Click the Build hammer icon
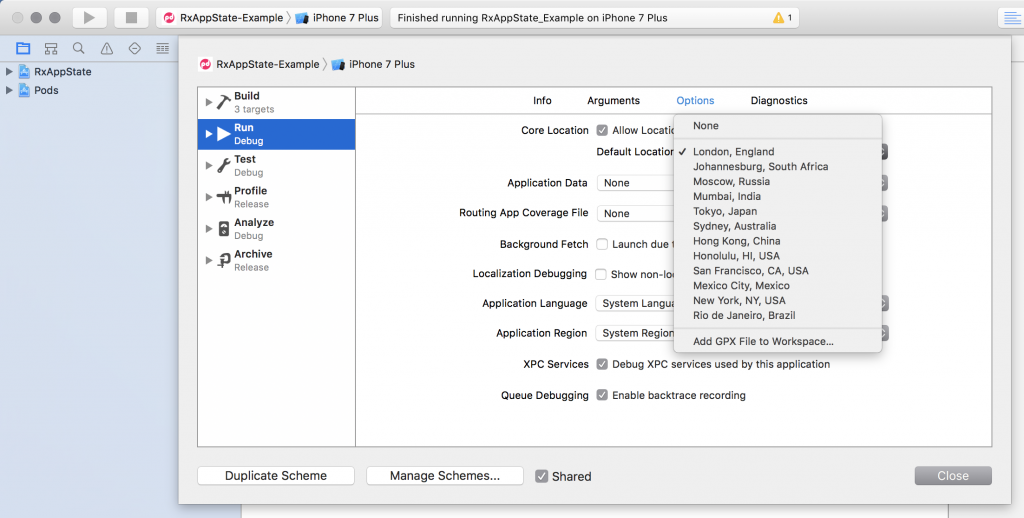This screenshot has height=518, width=1024. click(224, 102)
